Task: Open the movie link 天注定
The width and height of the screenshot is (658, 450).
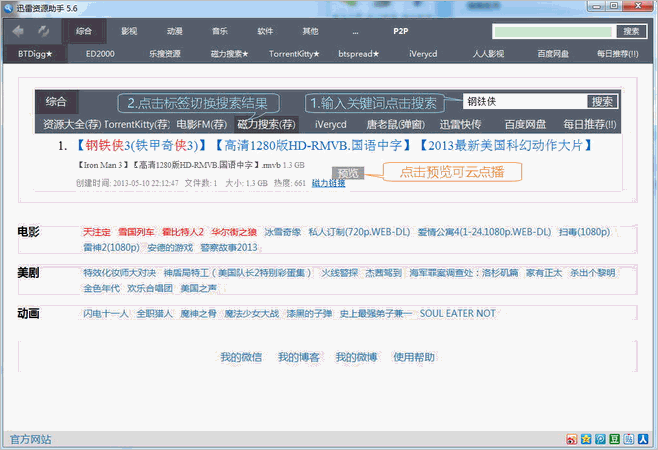Action: (x=97, y=232)
